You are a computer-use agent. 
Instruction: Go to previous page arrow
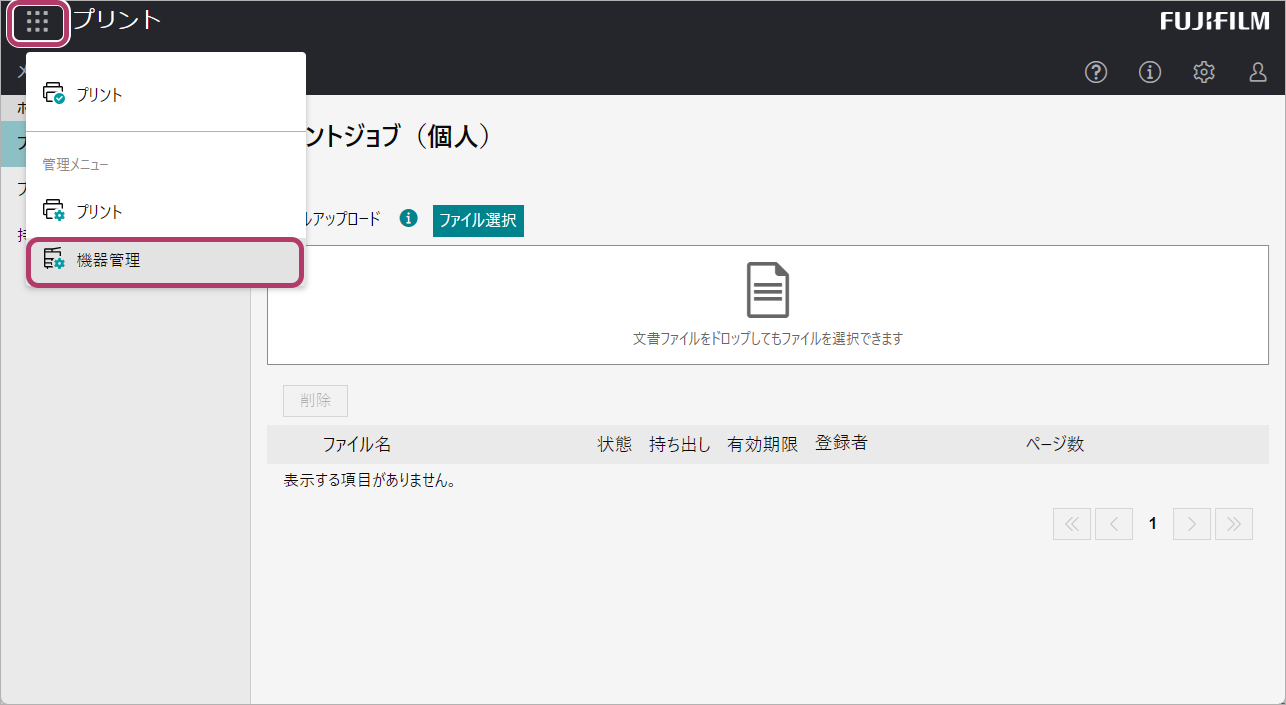tap(1114, 524)
